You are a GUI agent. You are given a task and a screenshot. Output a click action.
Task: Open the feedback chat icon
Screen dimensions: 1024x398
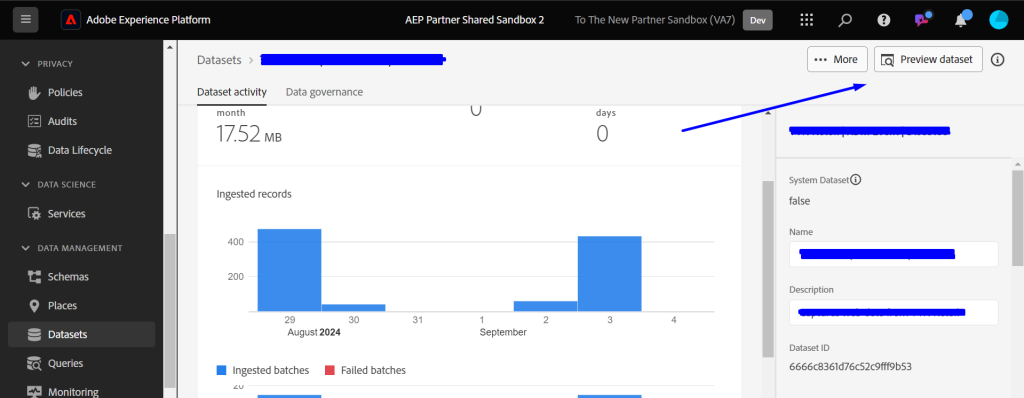tap(921, 19)
